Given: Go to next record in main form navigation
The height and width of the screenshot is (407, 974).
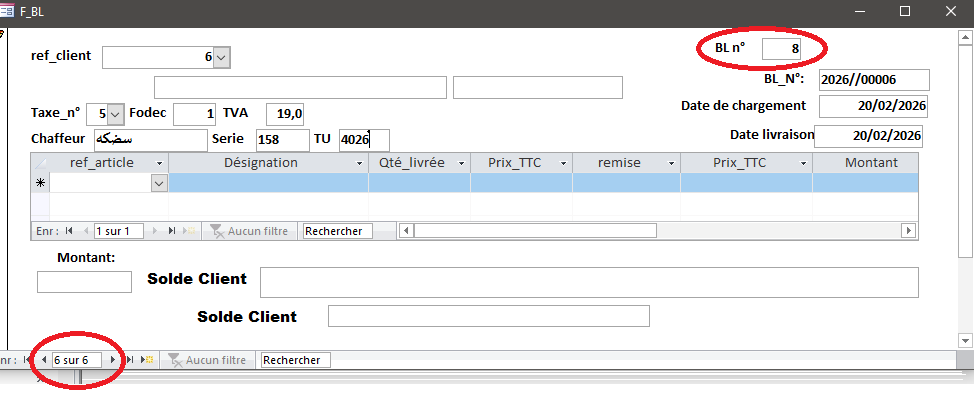Looking at the screenshot, I should coord(112,360).
